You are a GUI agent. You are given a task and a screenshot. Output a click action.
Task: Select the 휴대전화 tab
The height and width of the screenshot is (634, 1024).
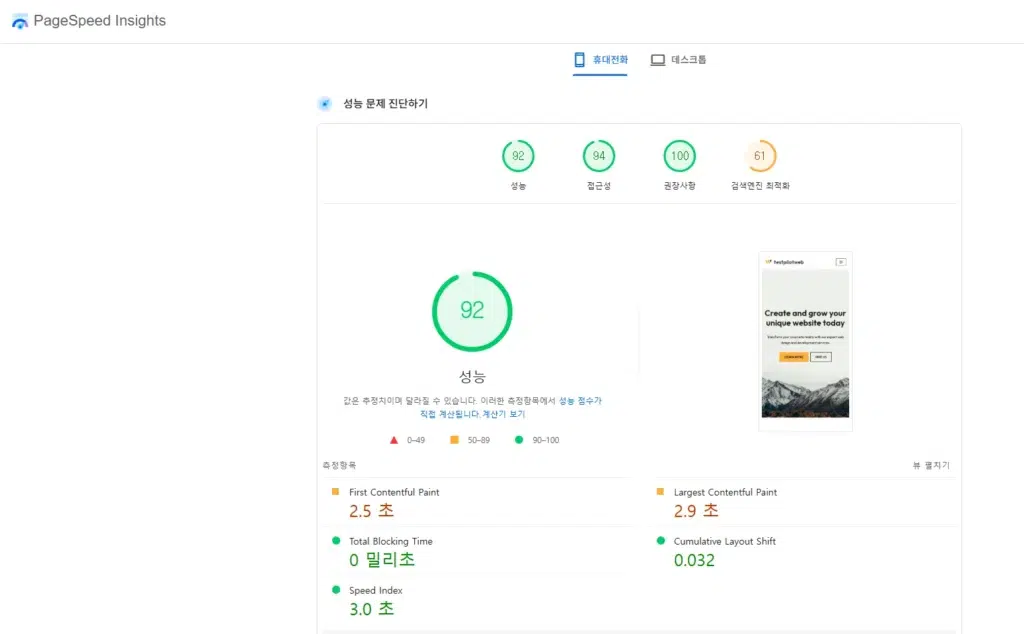(599, 59)
